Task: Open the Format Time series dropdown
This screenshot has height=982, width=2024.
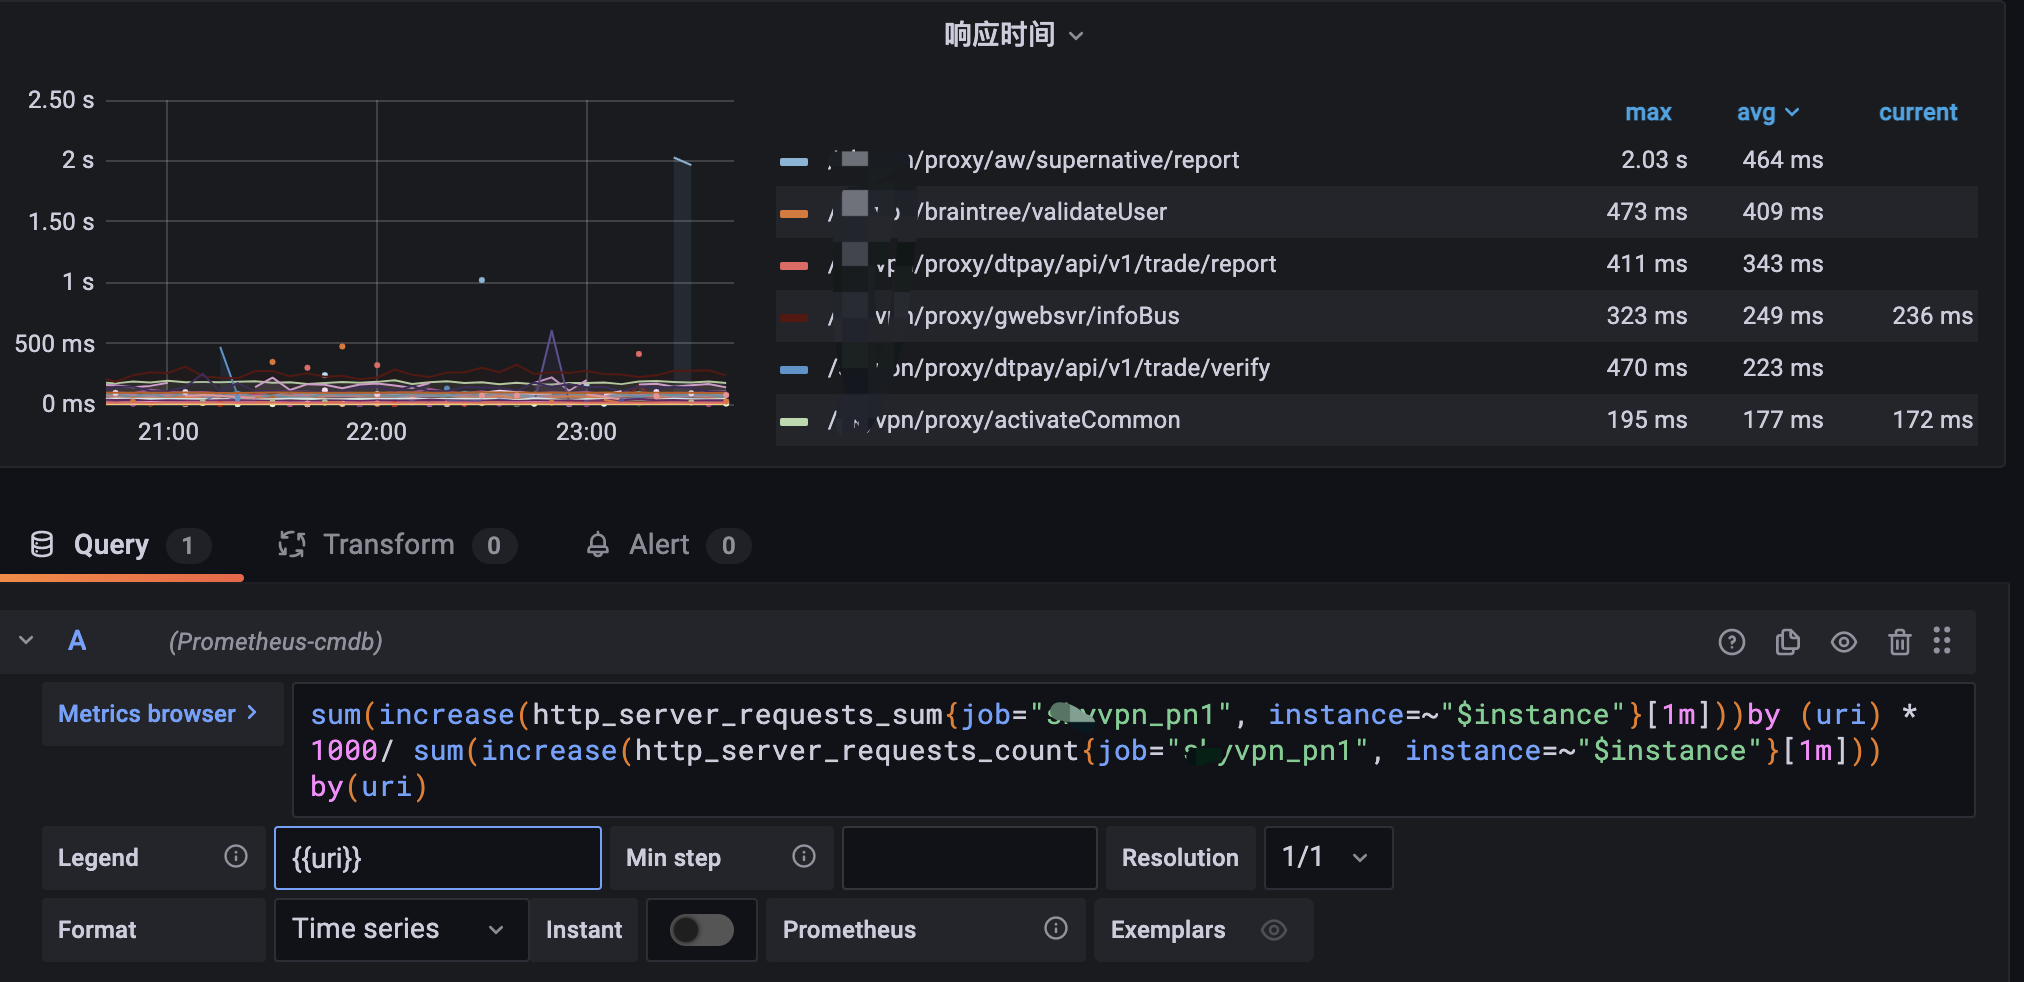Action: pyautogui.click(x=401, y=929)
